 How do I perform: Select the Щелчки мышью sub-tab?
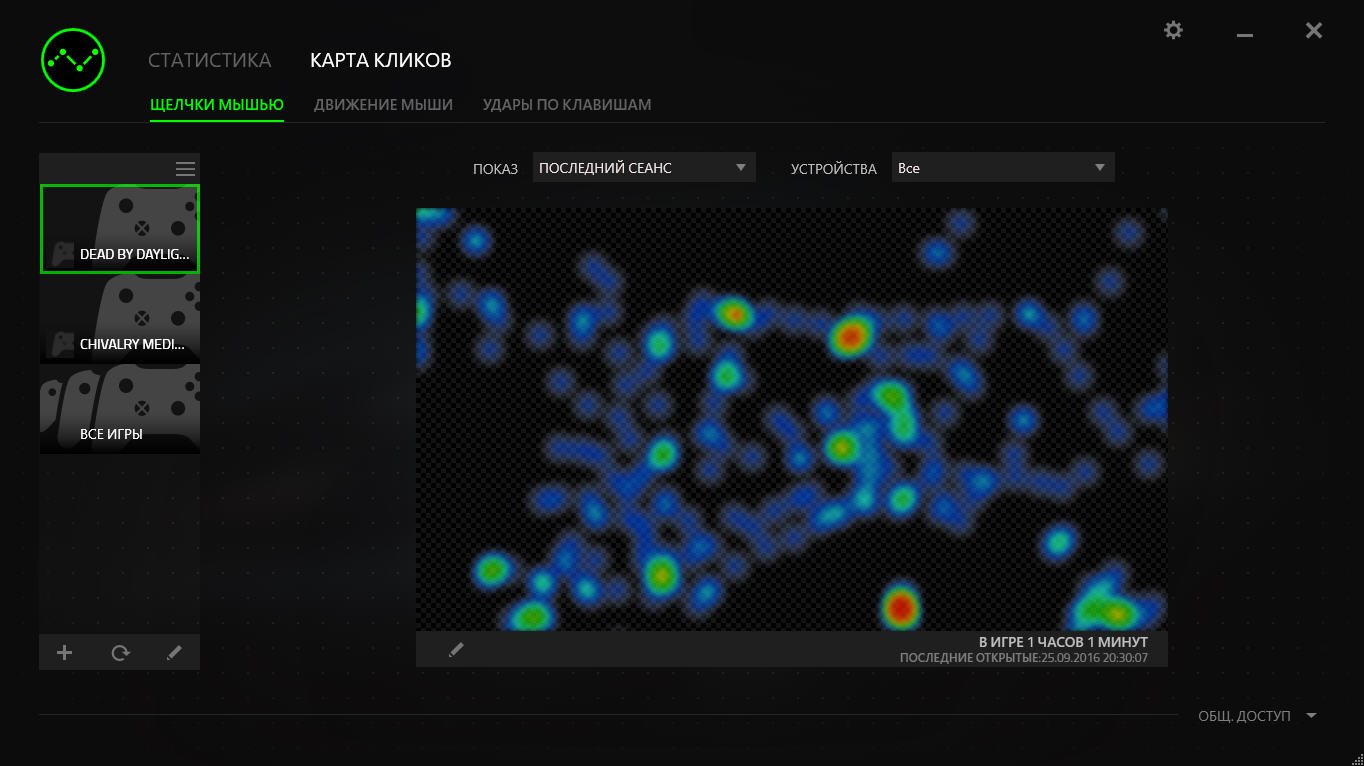[217, 104]
